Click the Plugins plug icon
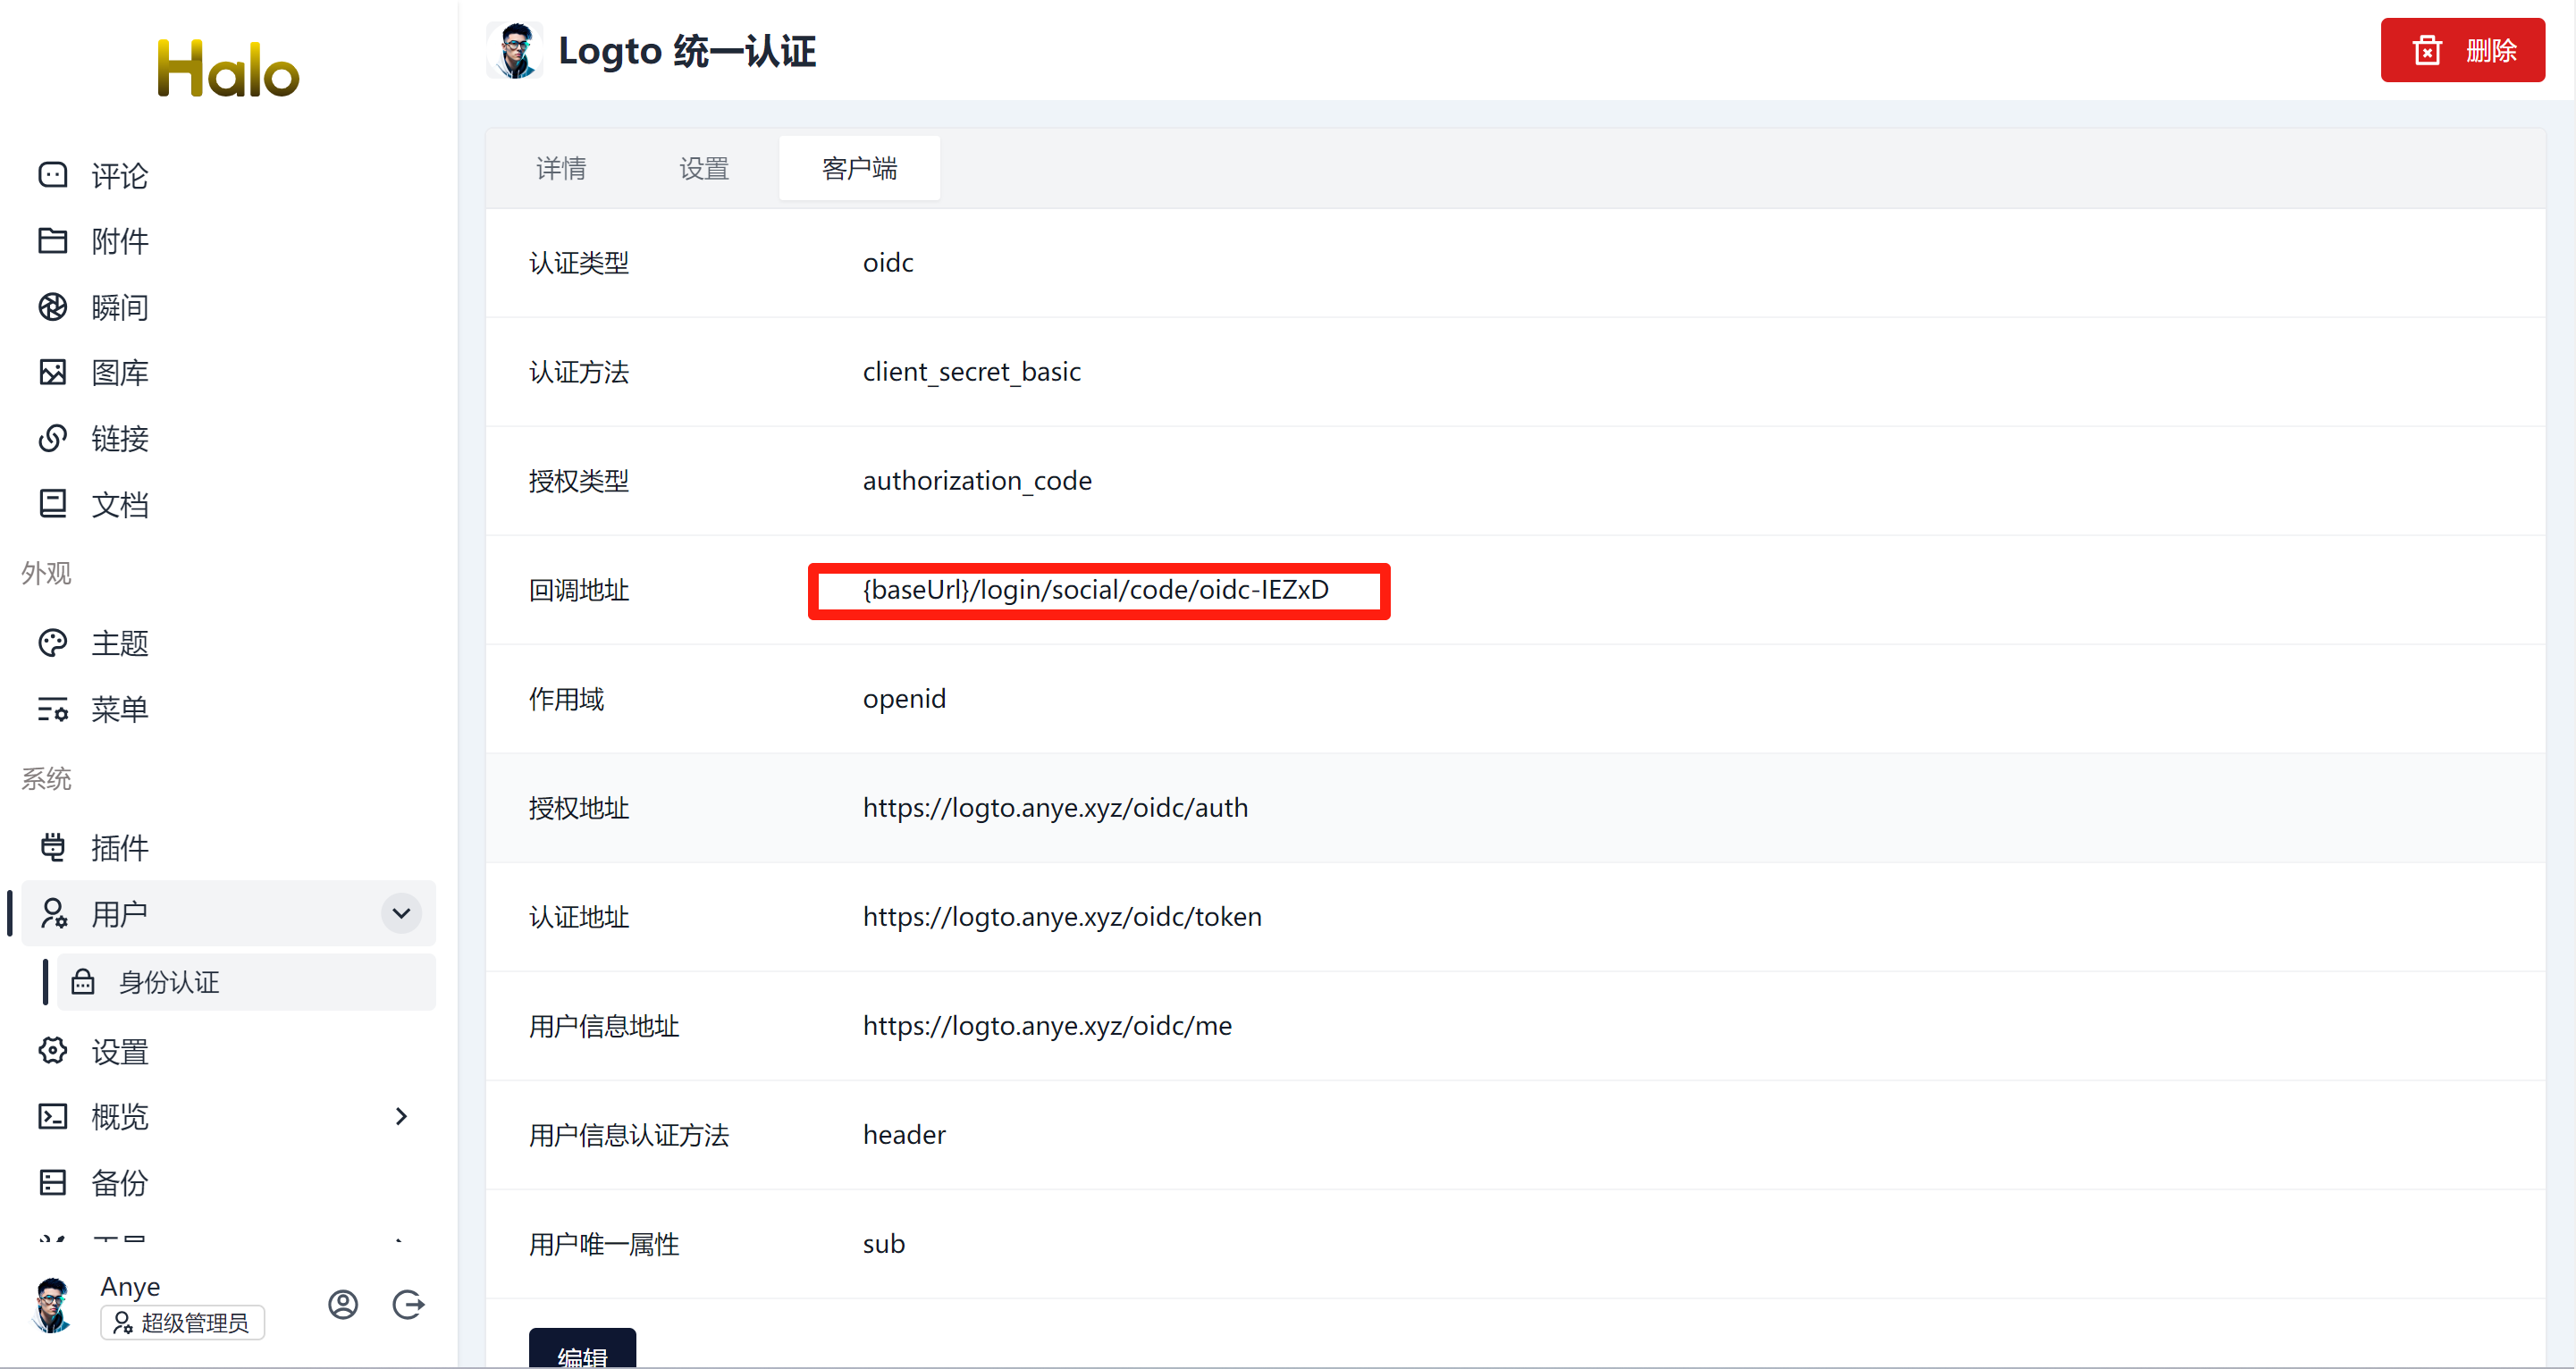Viewport: 2576px width, 1369px height. (53, 847)
